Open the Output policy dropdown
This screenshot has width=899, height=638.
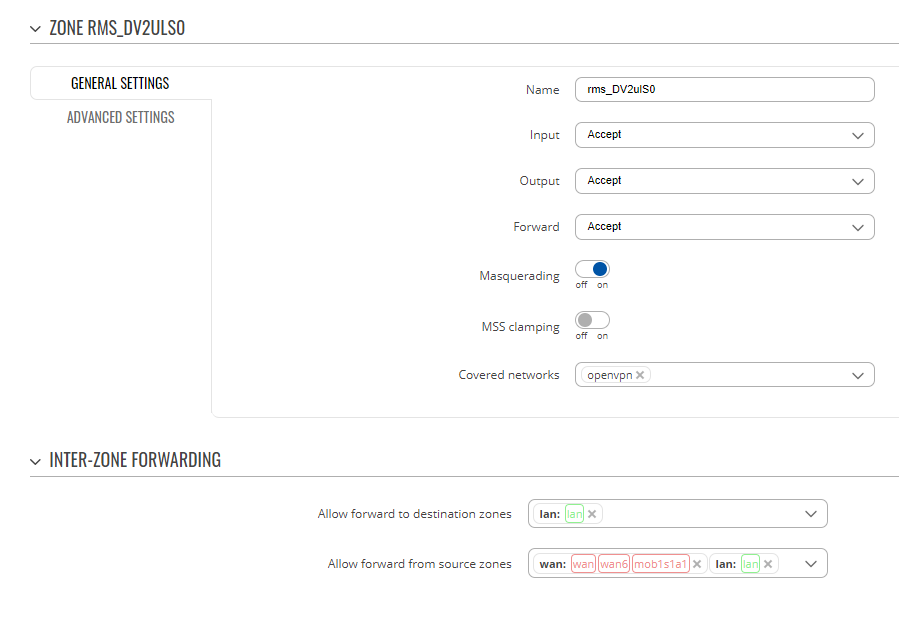725,181
